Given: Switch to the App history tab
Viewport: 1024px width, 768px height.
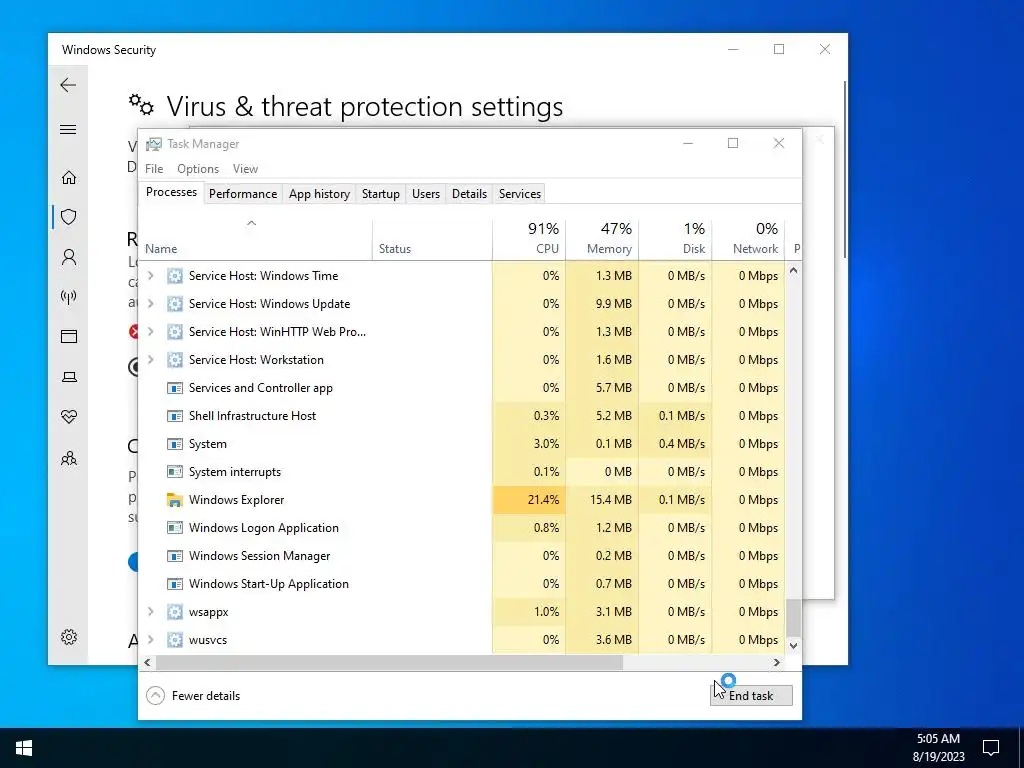Looking at the screenshot, I should 319,194.
